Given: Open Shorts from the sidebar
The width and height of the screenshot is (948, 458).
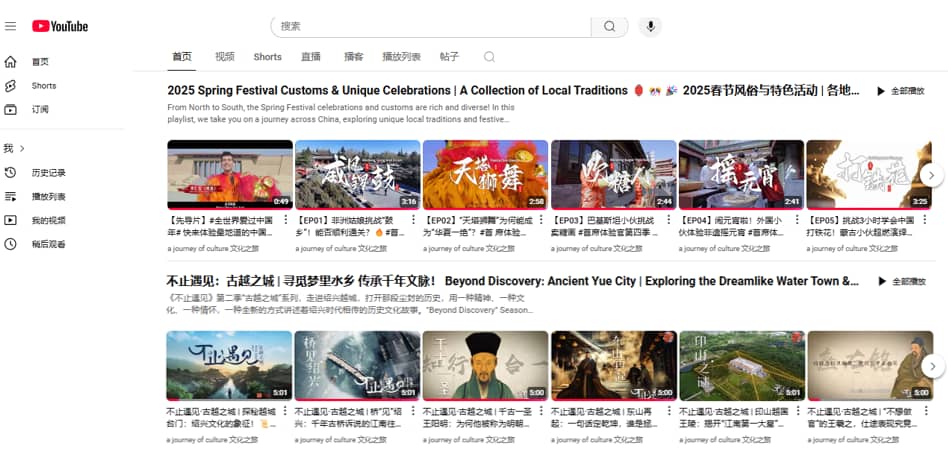Looking at the screenshot, I should coord(43,86).
